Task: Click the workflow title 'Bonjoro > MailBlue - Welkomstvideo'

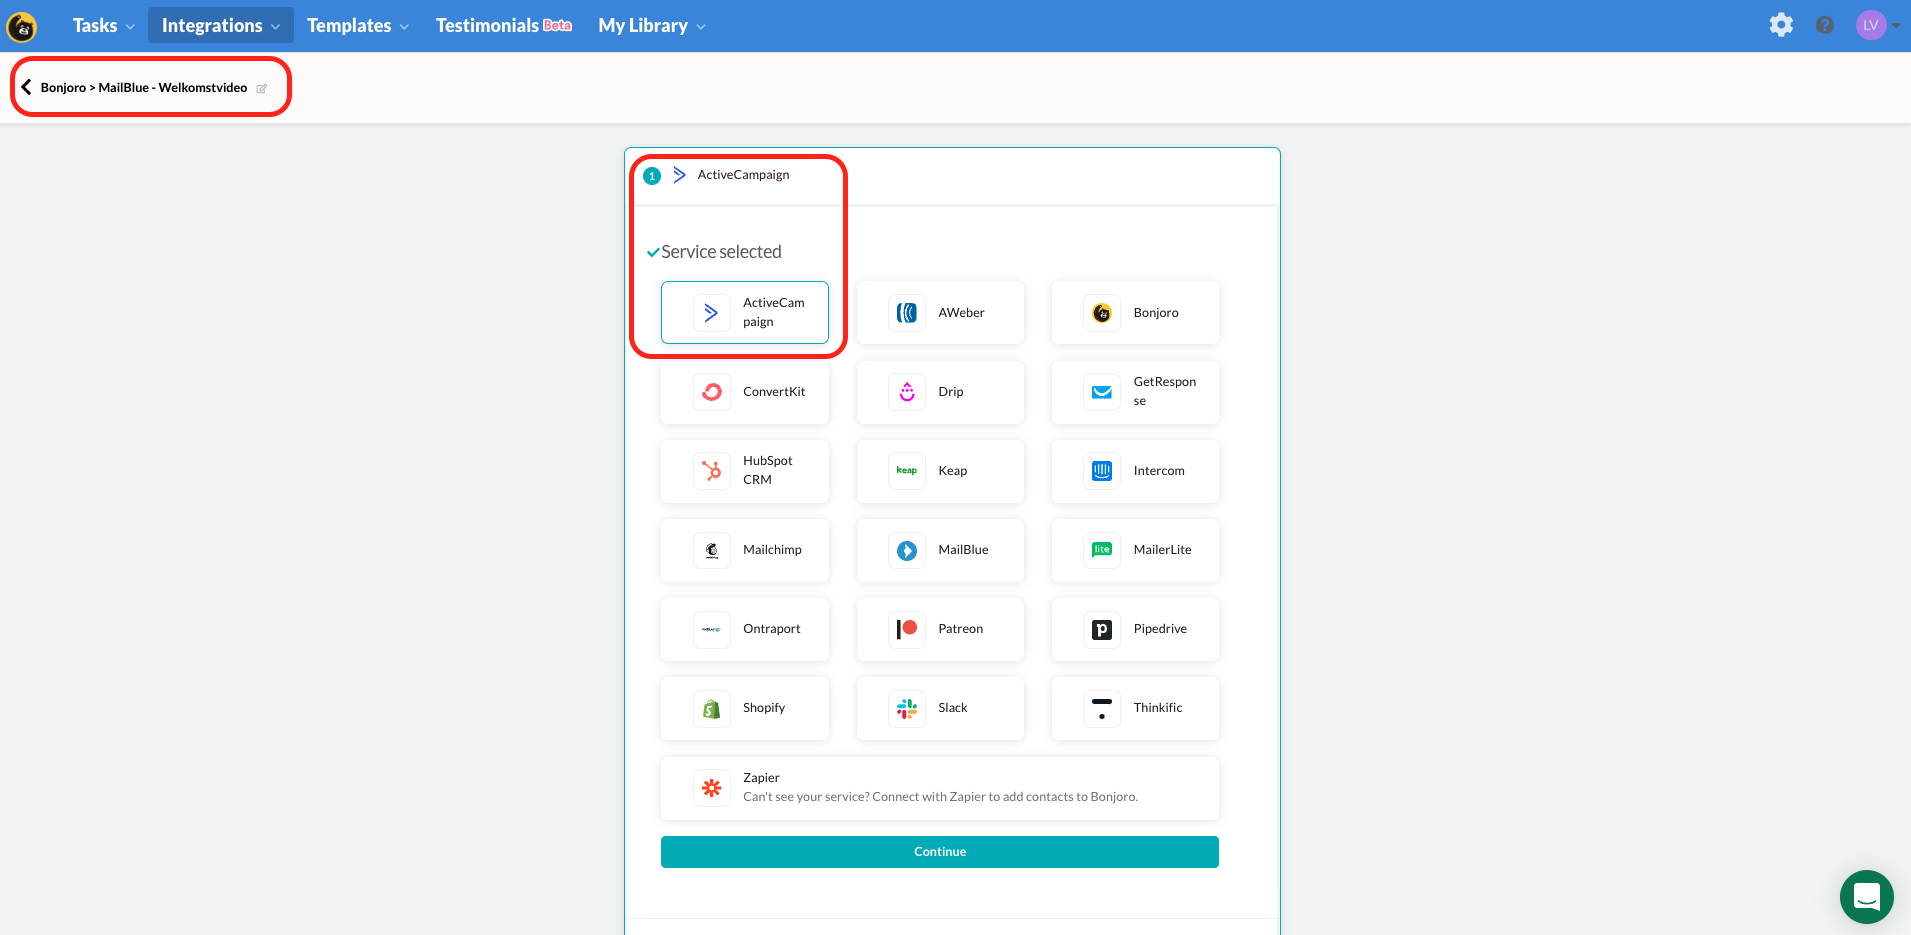Action: (x=144, y=87)
